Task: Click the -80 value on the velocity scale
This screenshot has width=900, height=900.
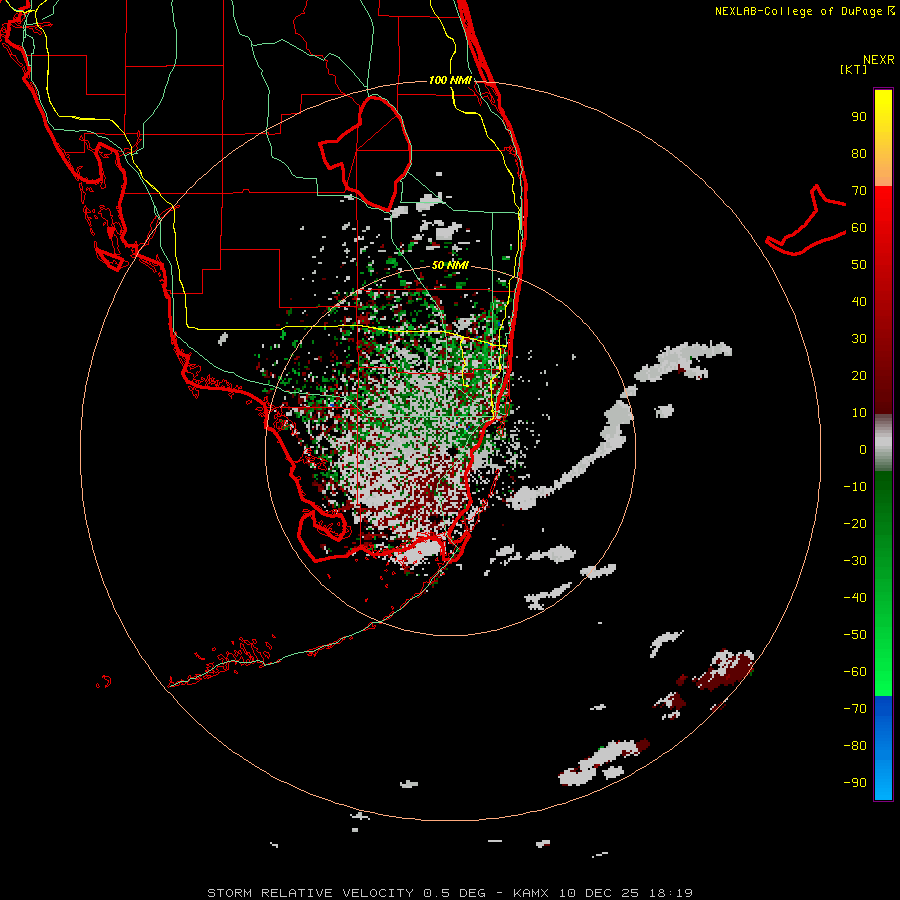Action: coord(855,746)
